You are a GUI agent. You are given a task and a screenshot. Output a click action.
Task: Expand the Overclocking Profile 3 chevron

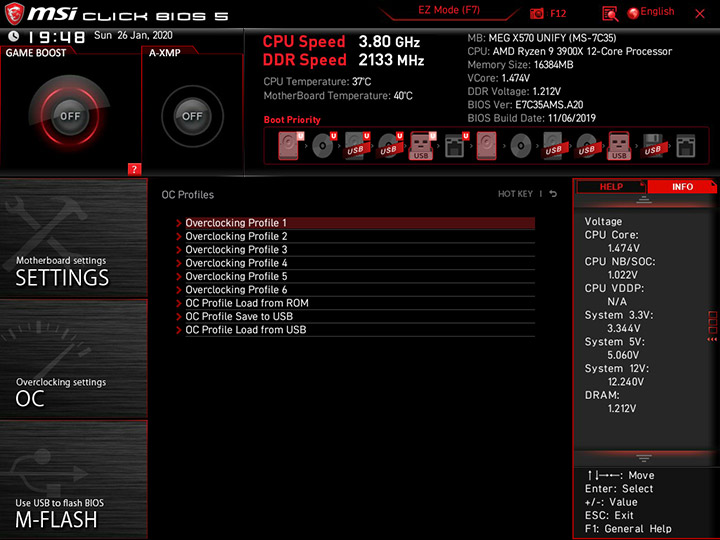(x=179, y=250)
